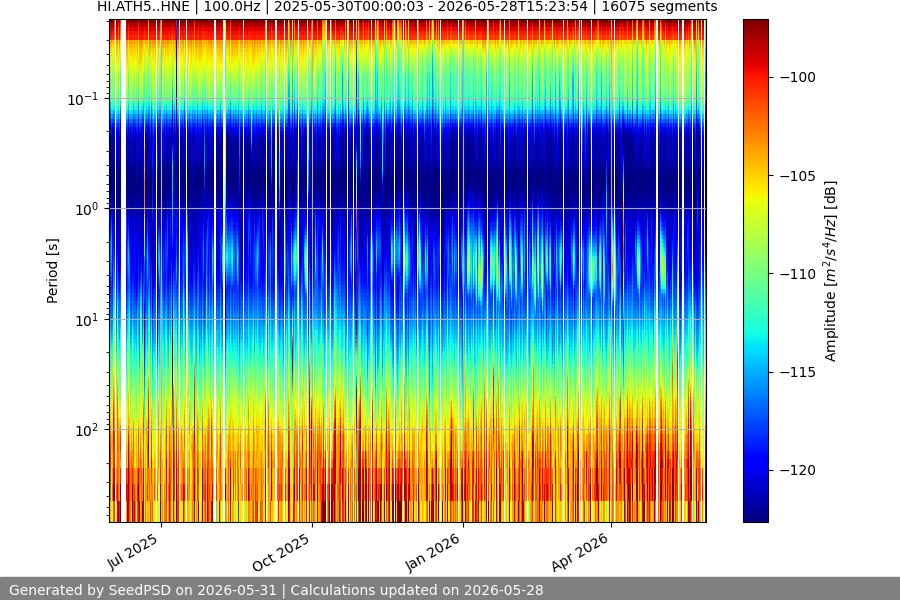900x600 pixels.
Task: Click the "Generated by SeedPSD" footer text
Action: tap(276, 590)
